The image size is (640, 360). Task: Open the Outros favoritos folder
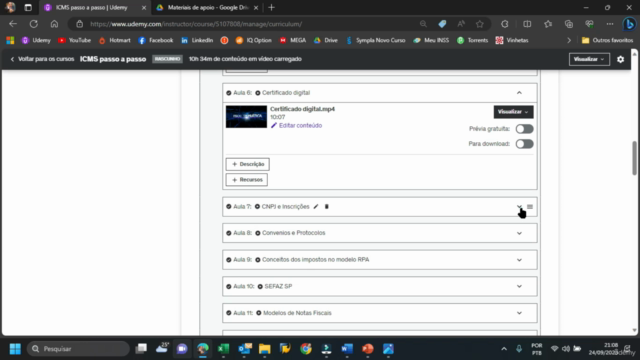[607, 40]
